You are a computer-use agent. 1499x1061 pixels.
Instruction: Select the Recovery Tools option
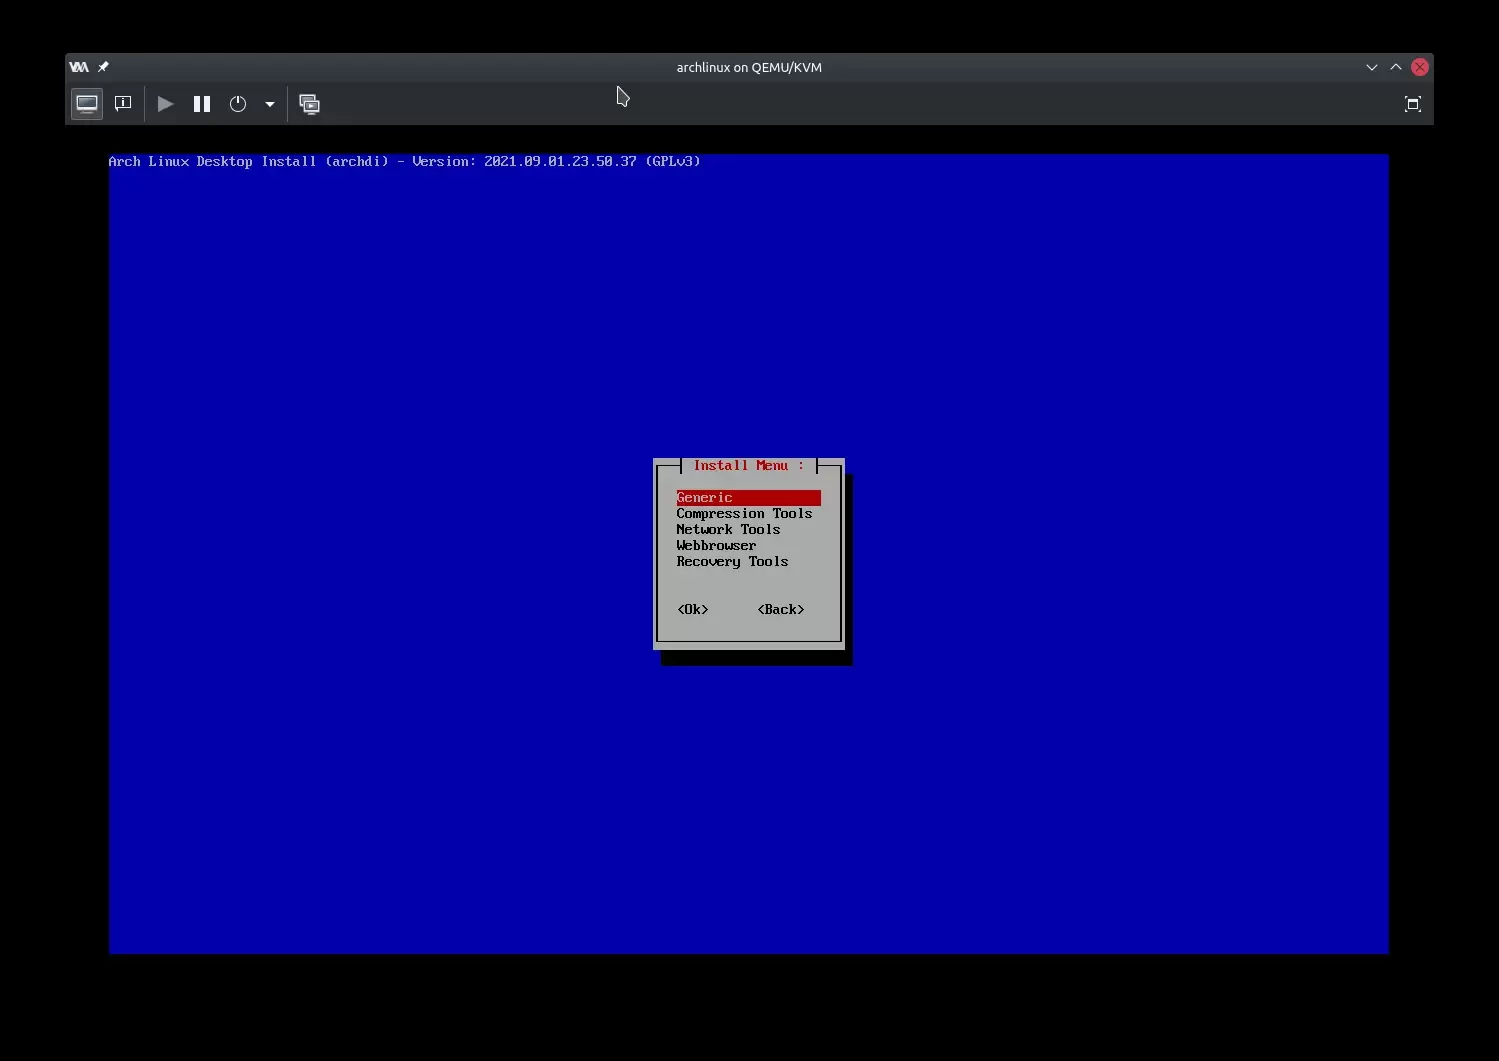732,562
